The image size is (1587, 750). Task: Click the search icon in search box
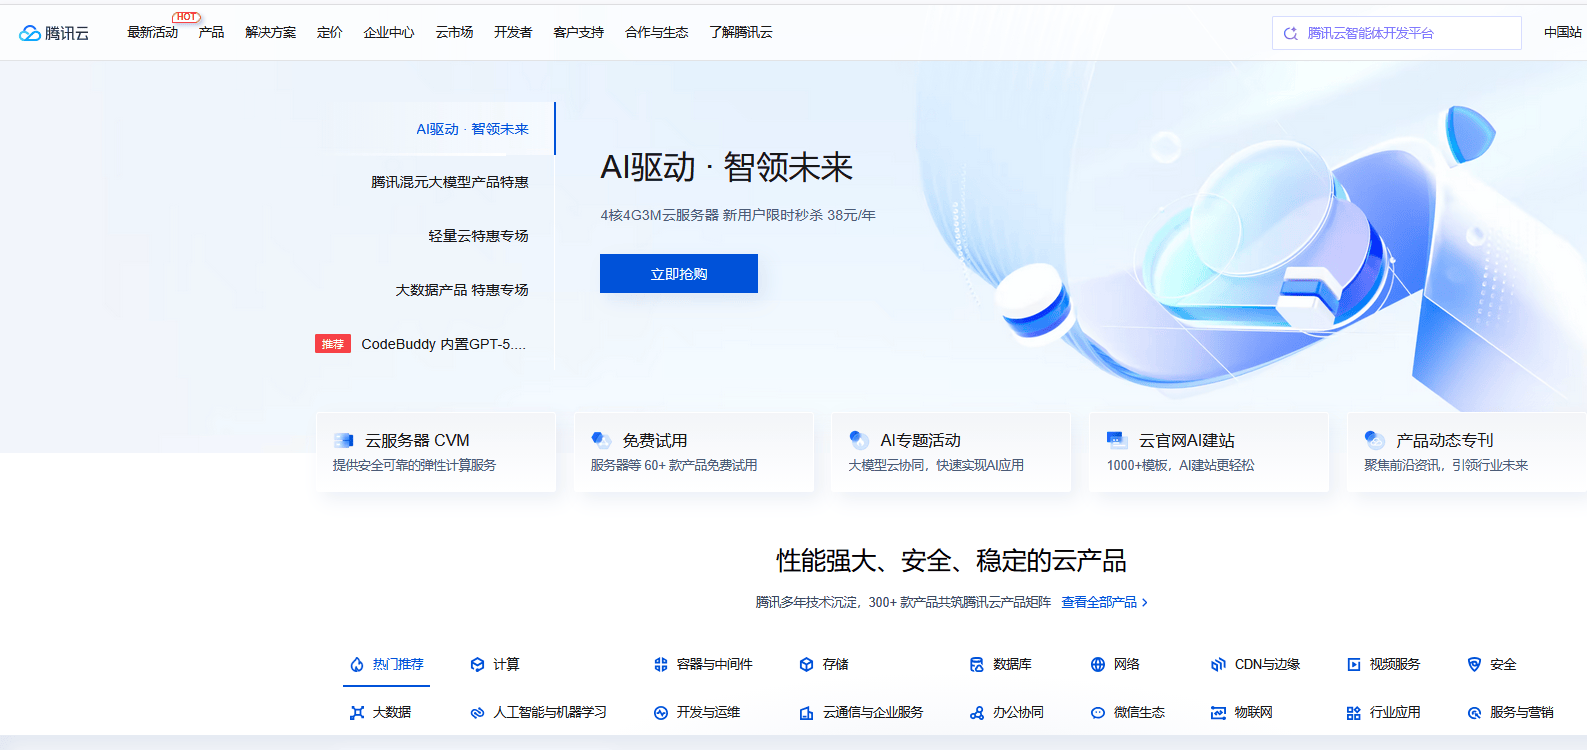(x=1291, y=33)
